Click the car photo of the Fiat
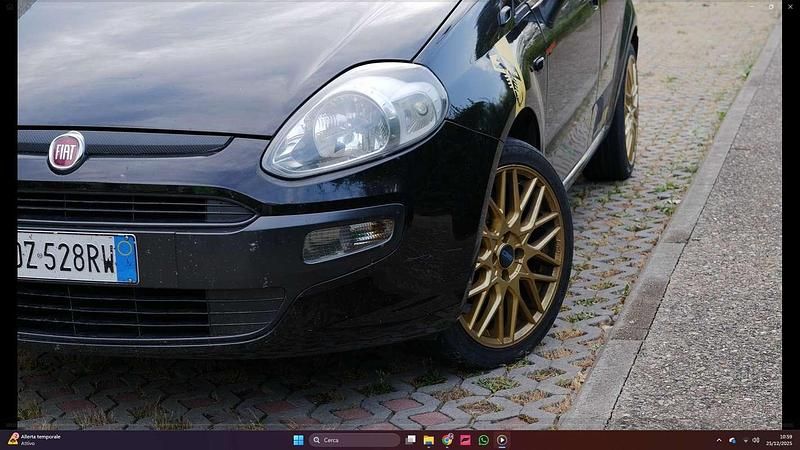This screenshot has height=450, width=800. [399, 214]
